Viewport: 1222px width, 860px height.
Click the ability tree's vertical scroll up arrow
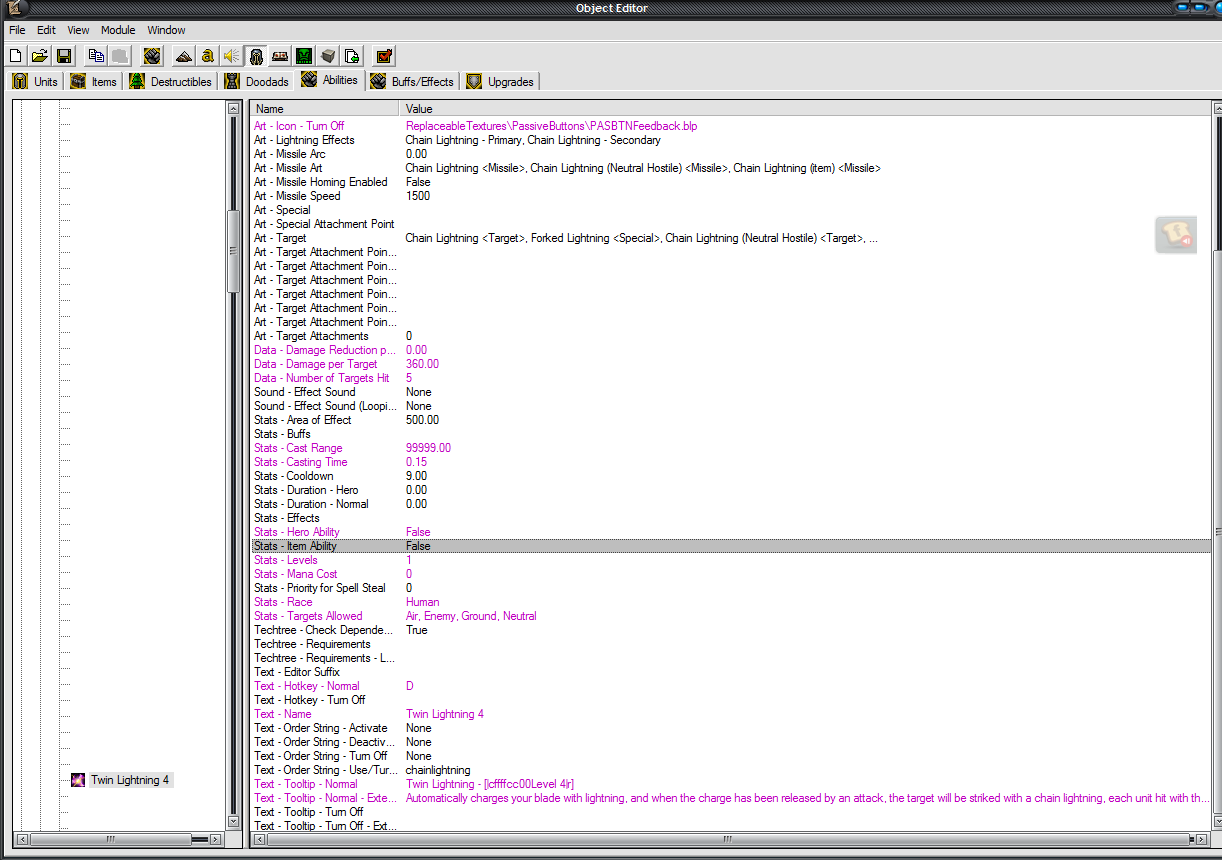click(234, 108)
